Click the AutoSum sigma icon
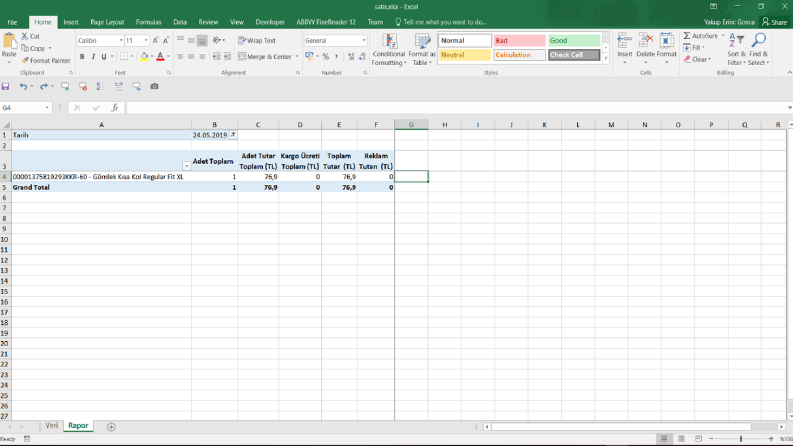The height and width of the screenshot is (446, 793). 687,36
